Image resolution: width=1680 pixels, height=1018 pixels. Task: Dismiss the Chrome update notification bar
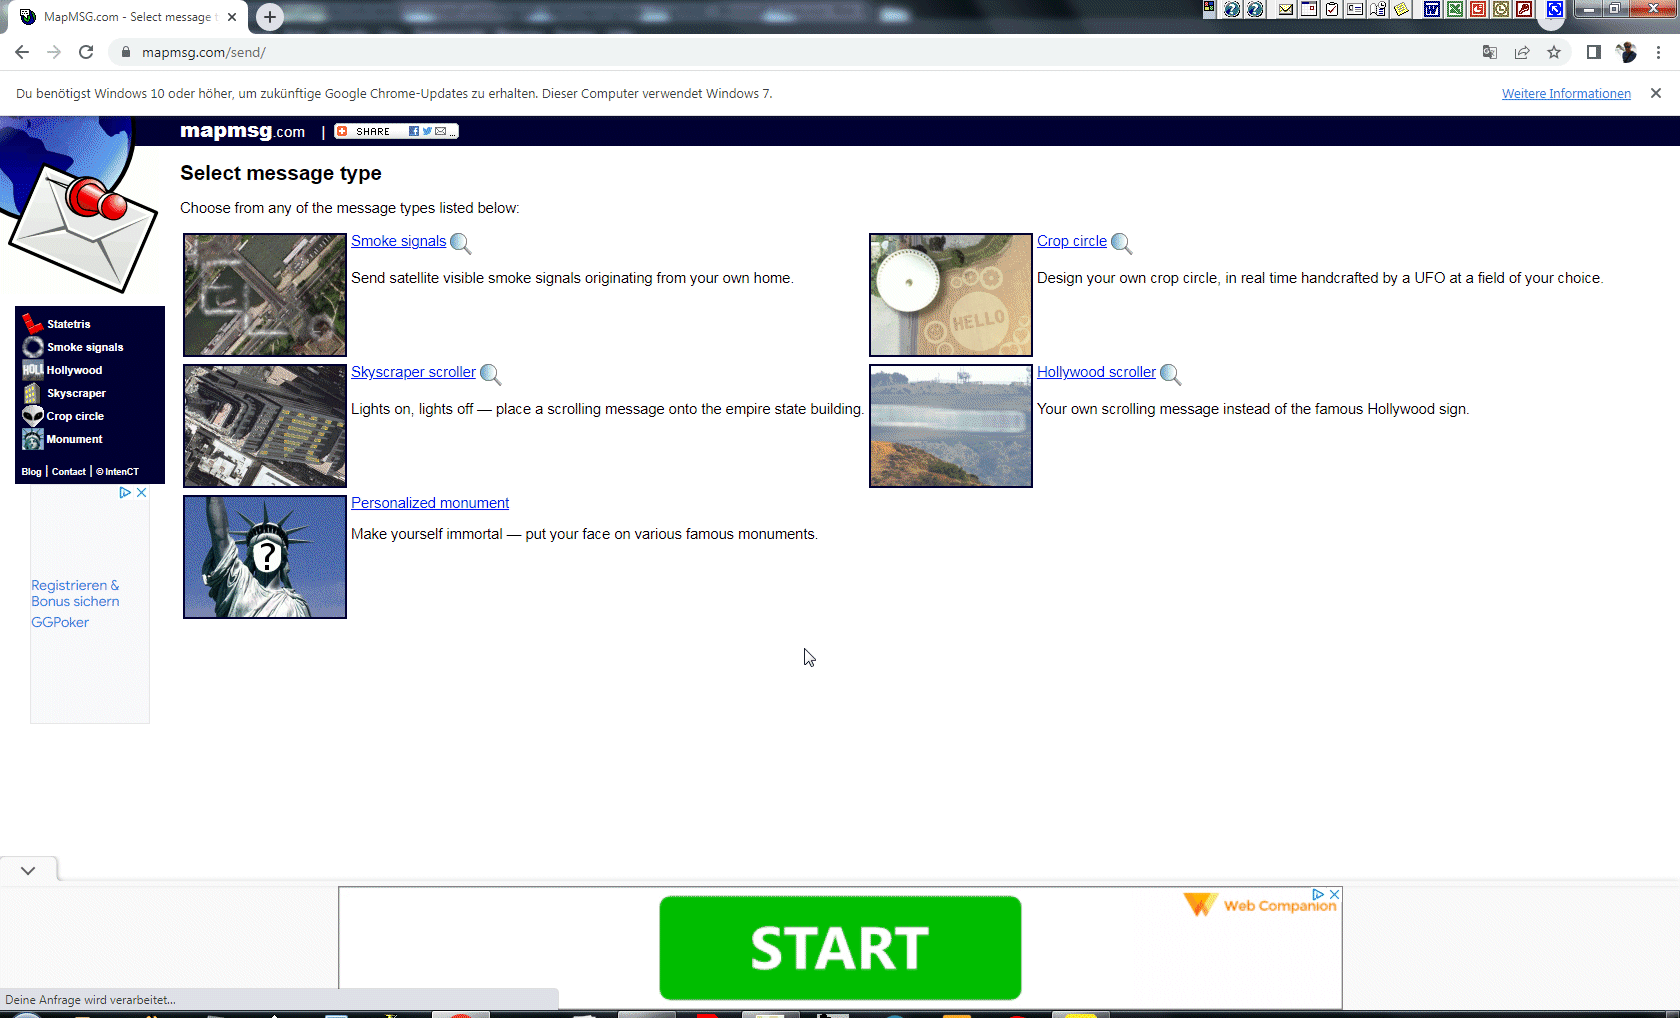(1656, 93)
